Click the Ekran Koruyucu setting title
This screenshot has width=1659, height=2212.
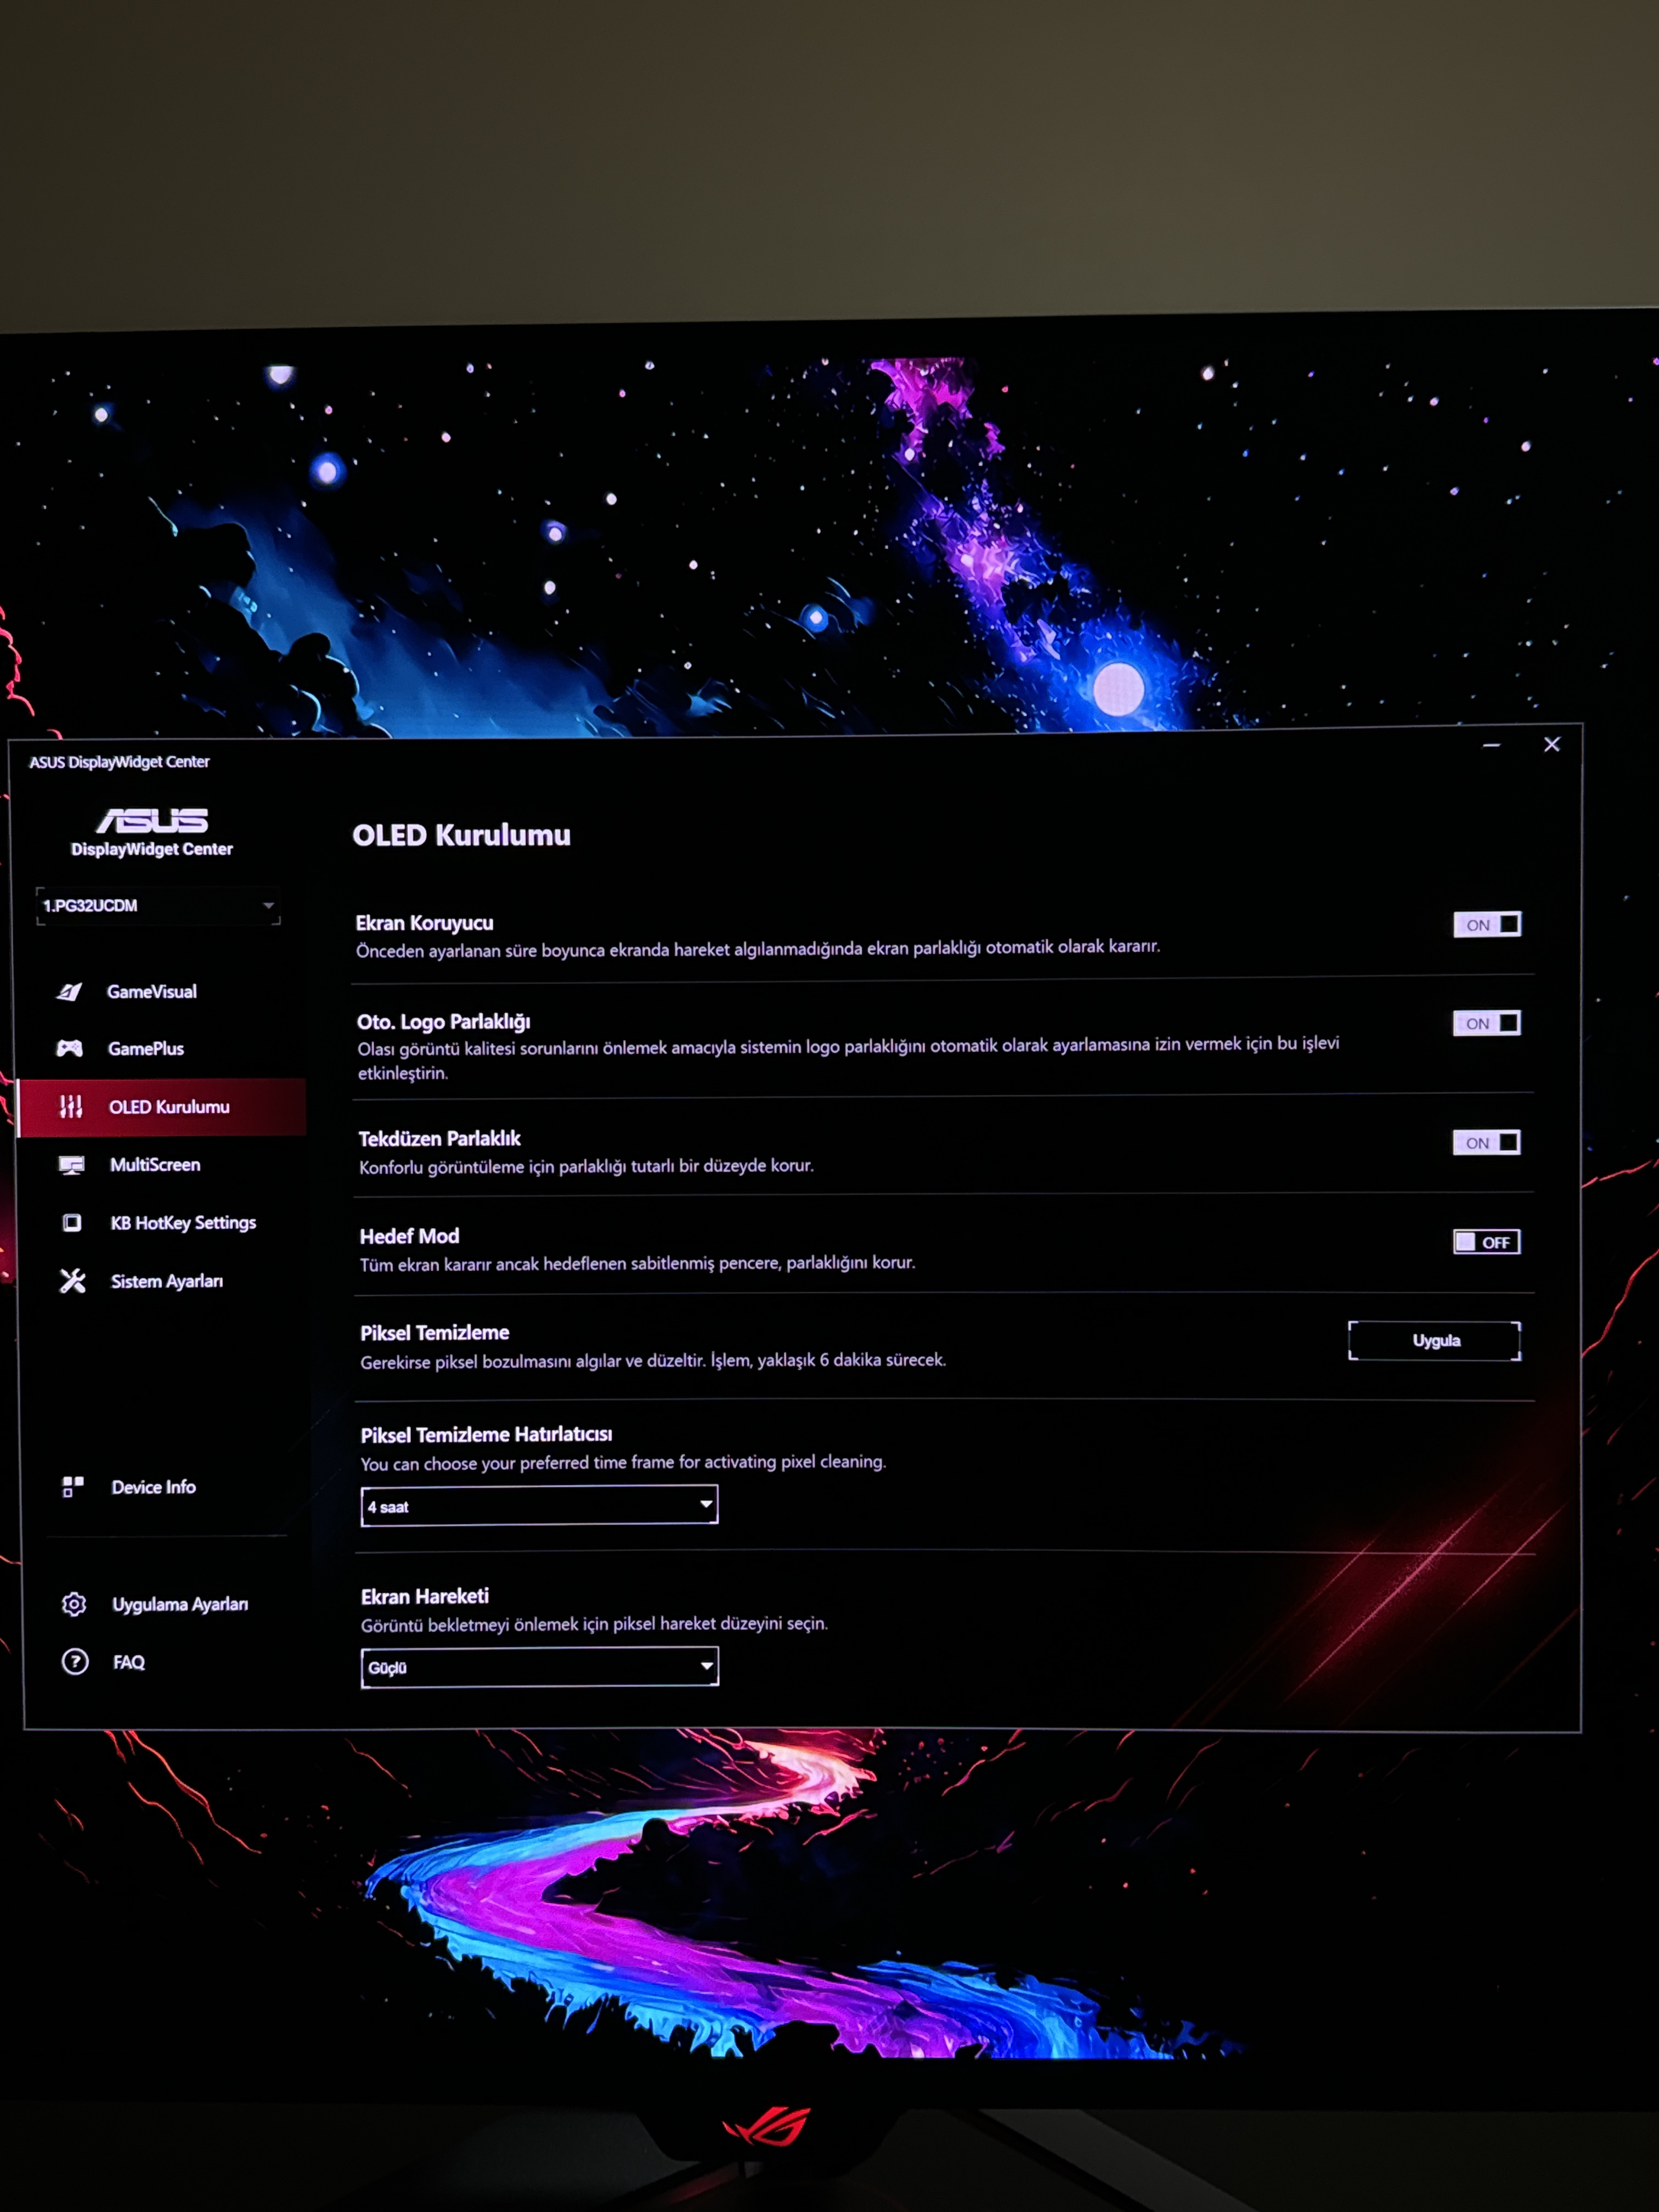click(425, 923)
